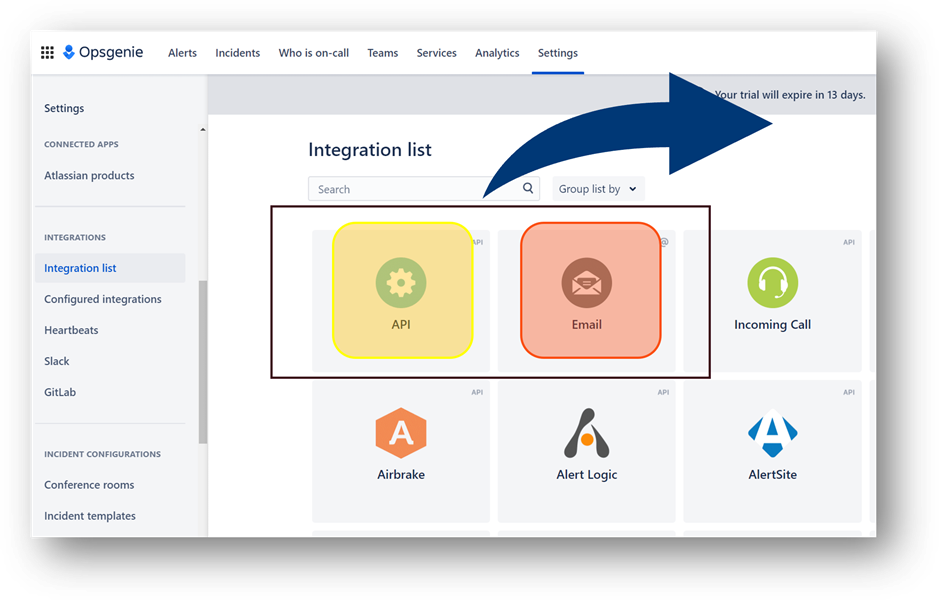This screenshot has height=600, width=939.
Task: Click the Integration list page heading
Action: pos(369,150)
